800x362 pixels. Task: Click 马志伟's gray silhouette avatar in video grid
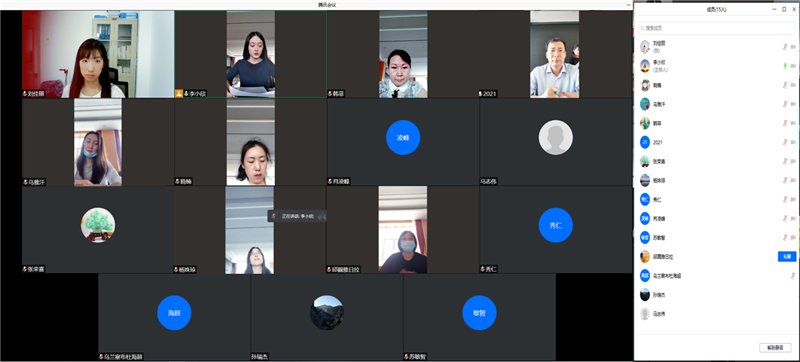[556, 137]
